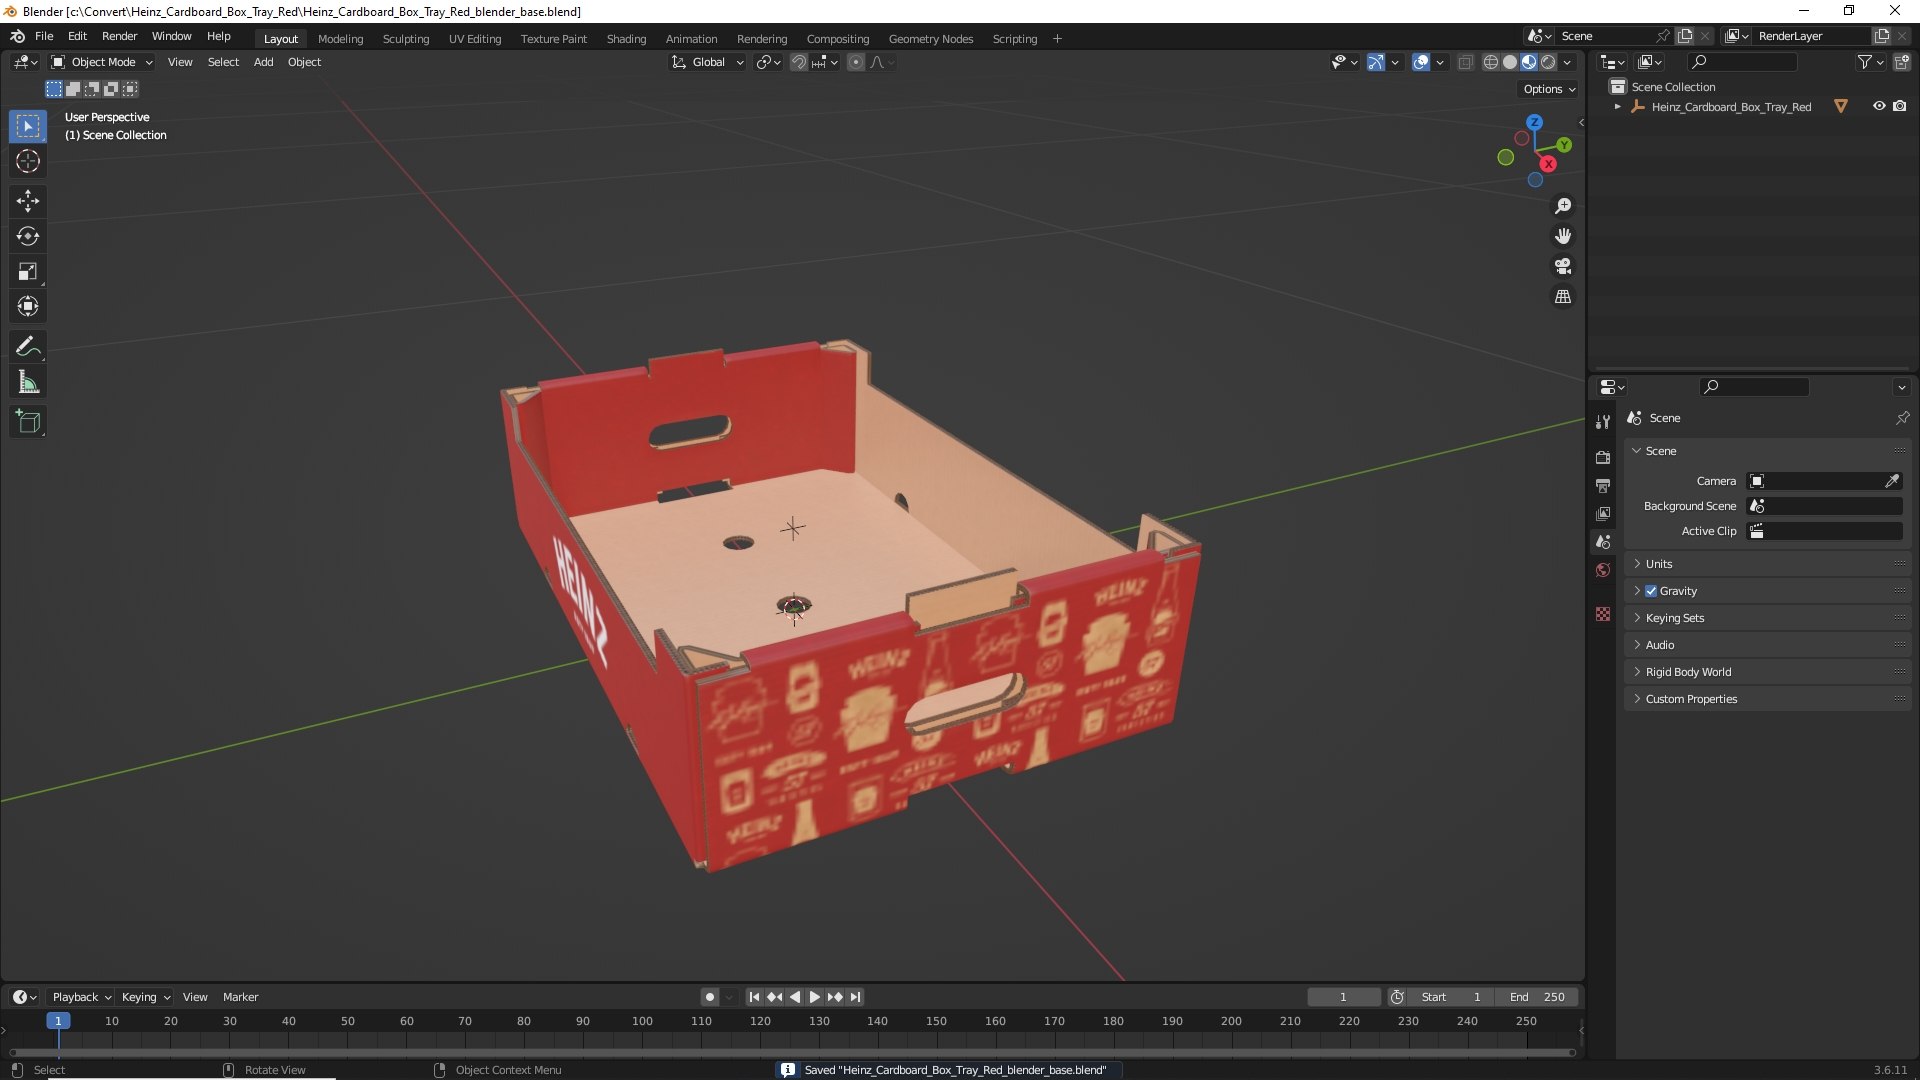This screenshot has width=1920, height=1080.
Task: Uncheck the Gravity checkbox
Action: pyautogui.click(x=1651, y=591)
